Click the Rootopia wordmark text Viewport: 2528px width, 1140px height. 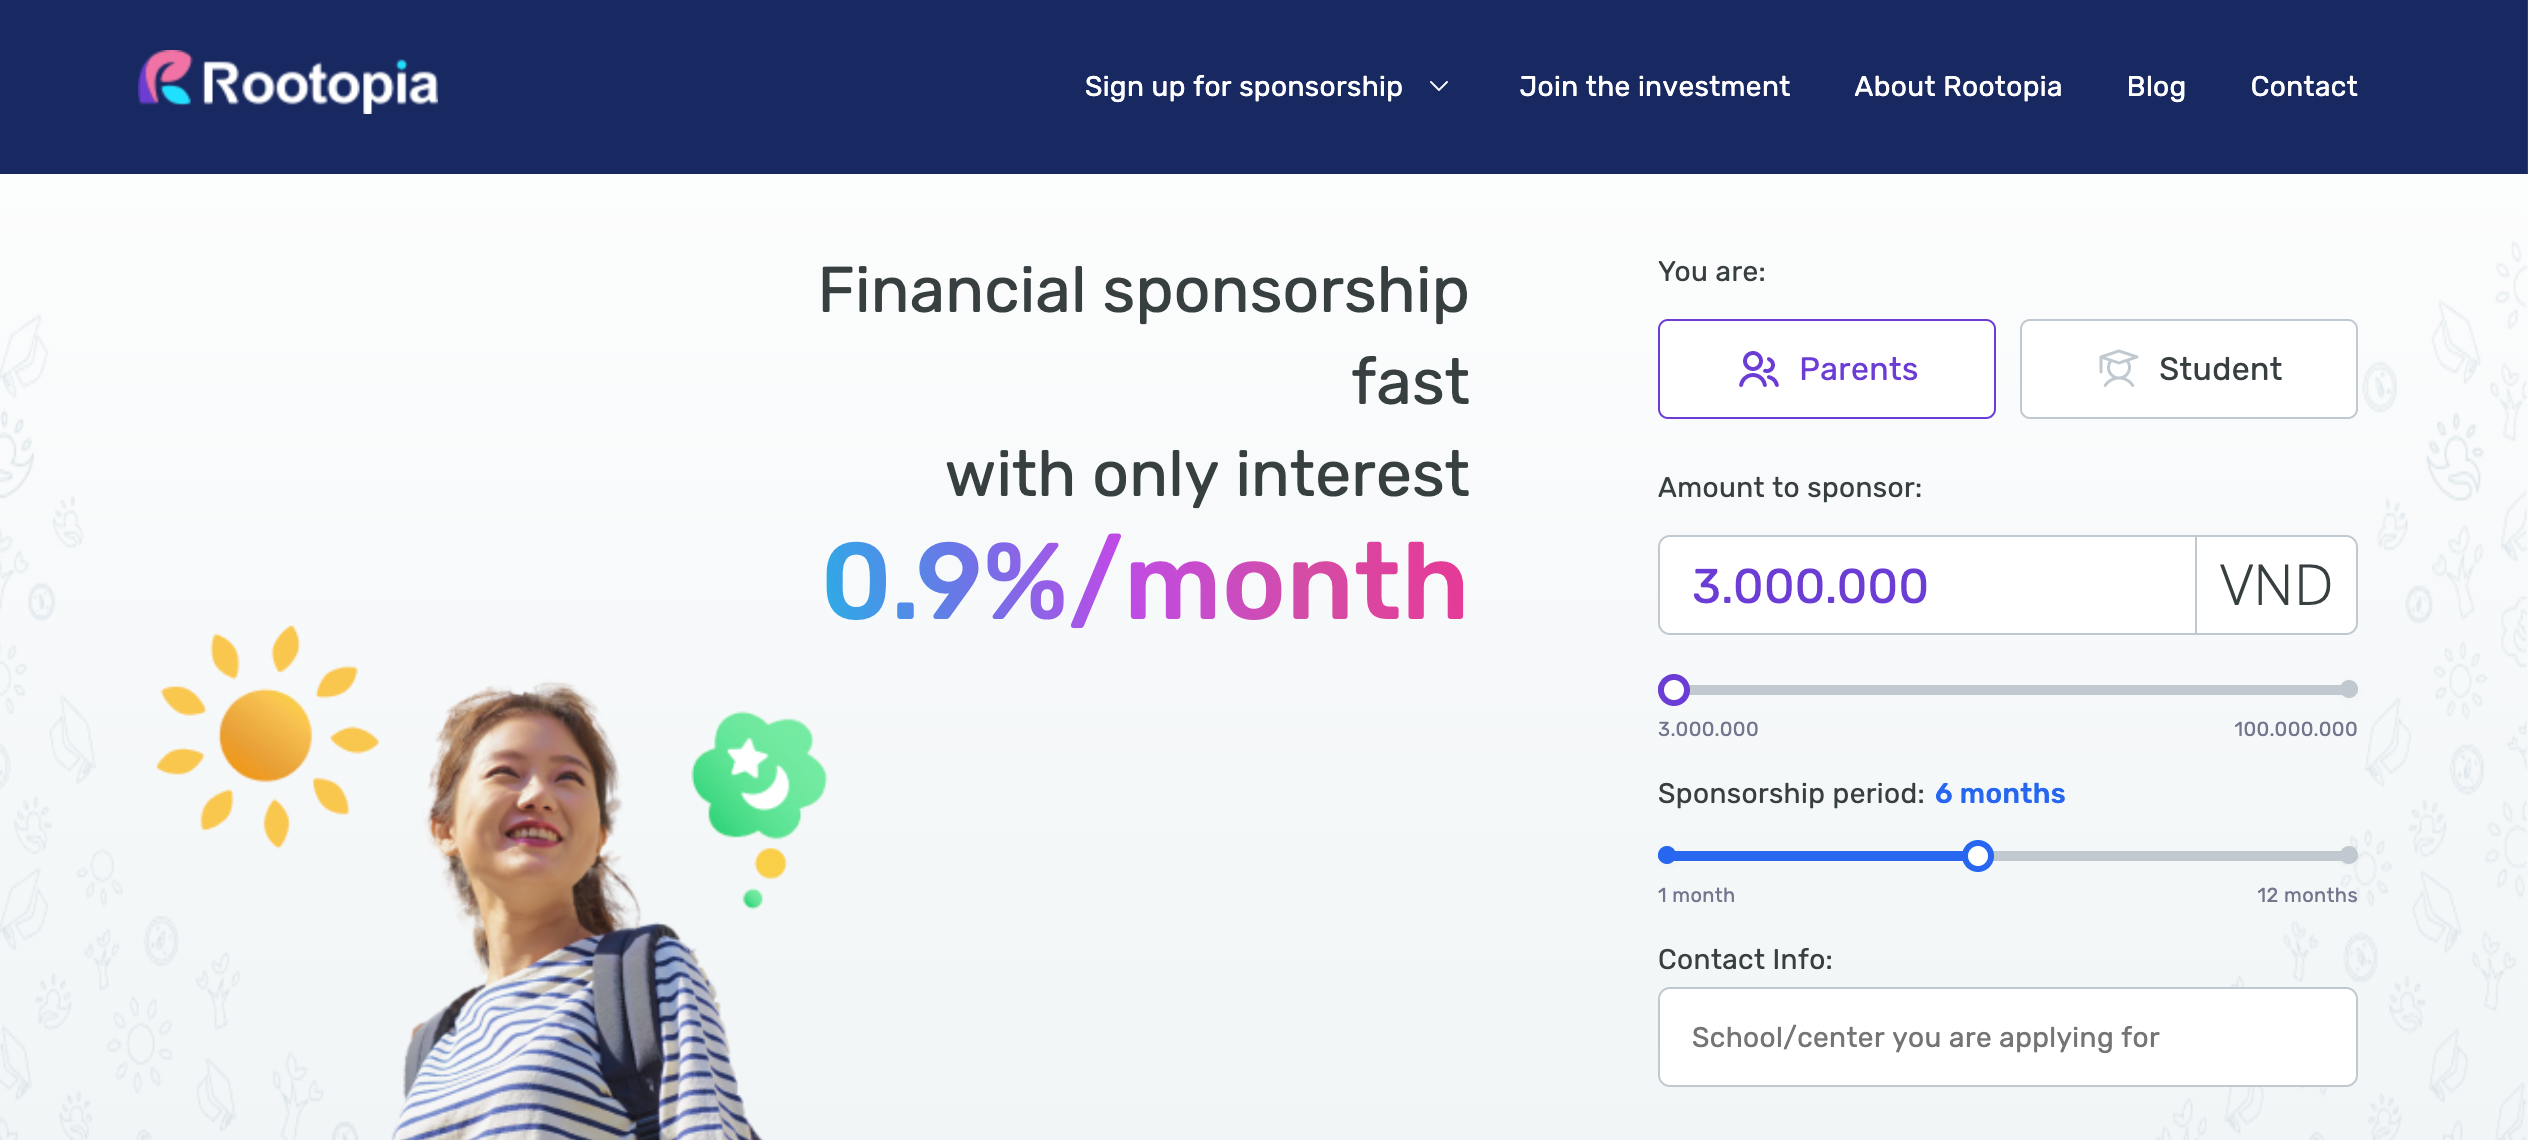click(x=320, y=84)
